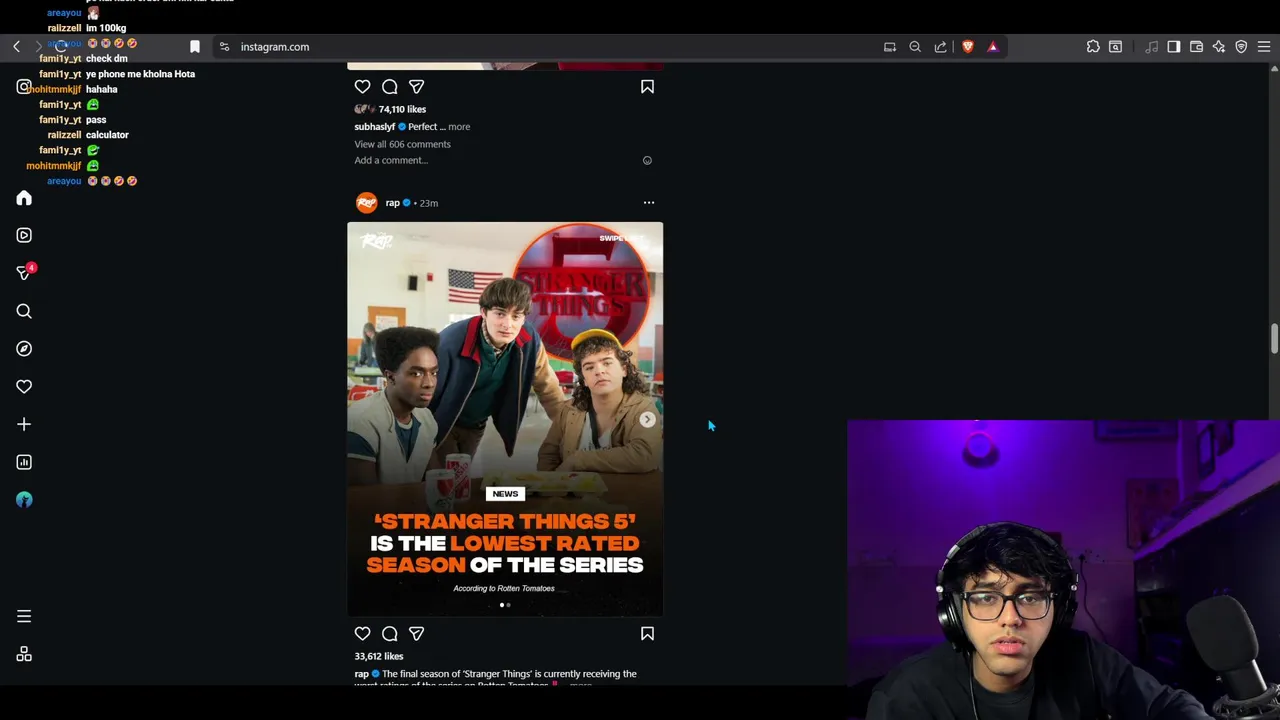
Task: Open Brave Shields lion icon
Action: coord(967,47)
